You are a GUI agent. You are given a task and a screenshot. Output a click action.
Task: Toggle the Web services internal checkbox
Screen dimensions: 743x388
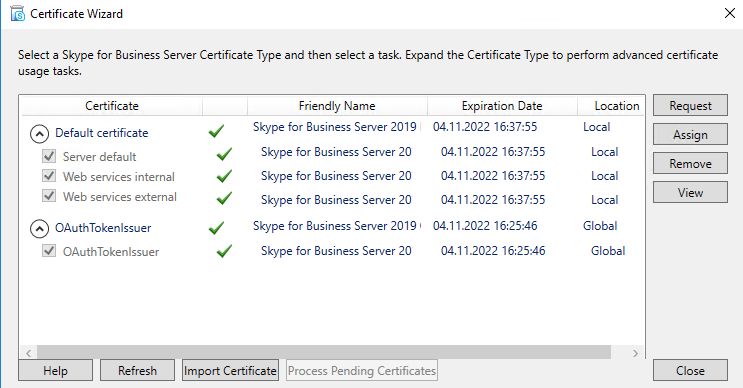coord(49,176)
